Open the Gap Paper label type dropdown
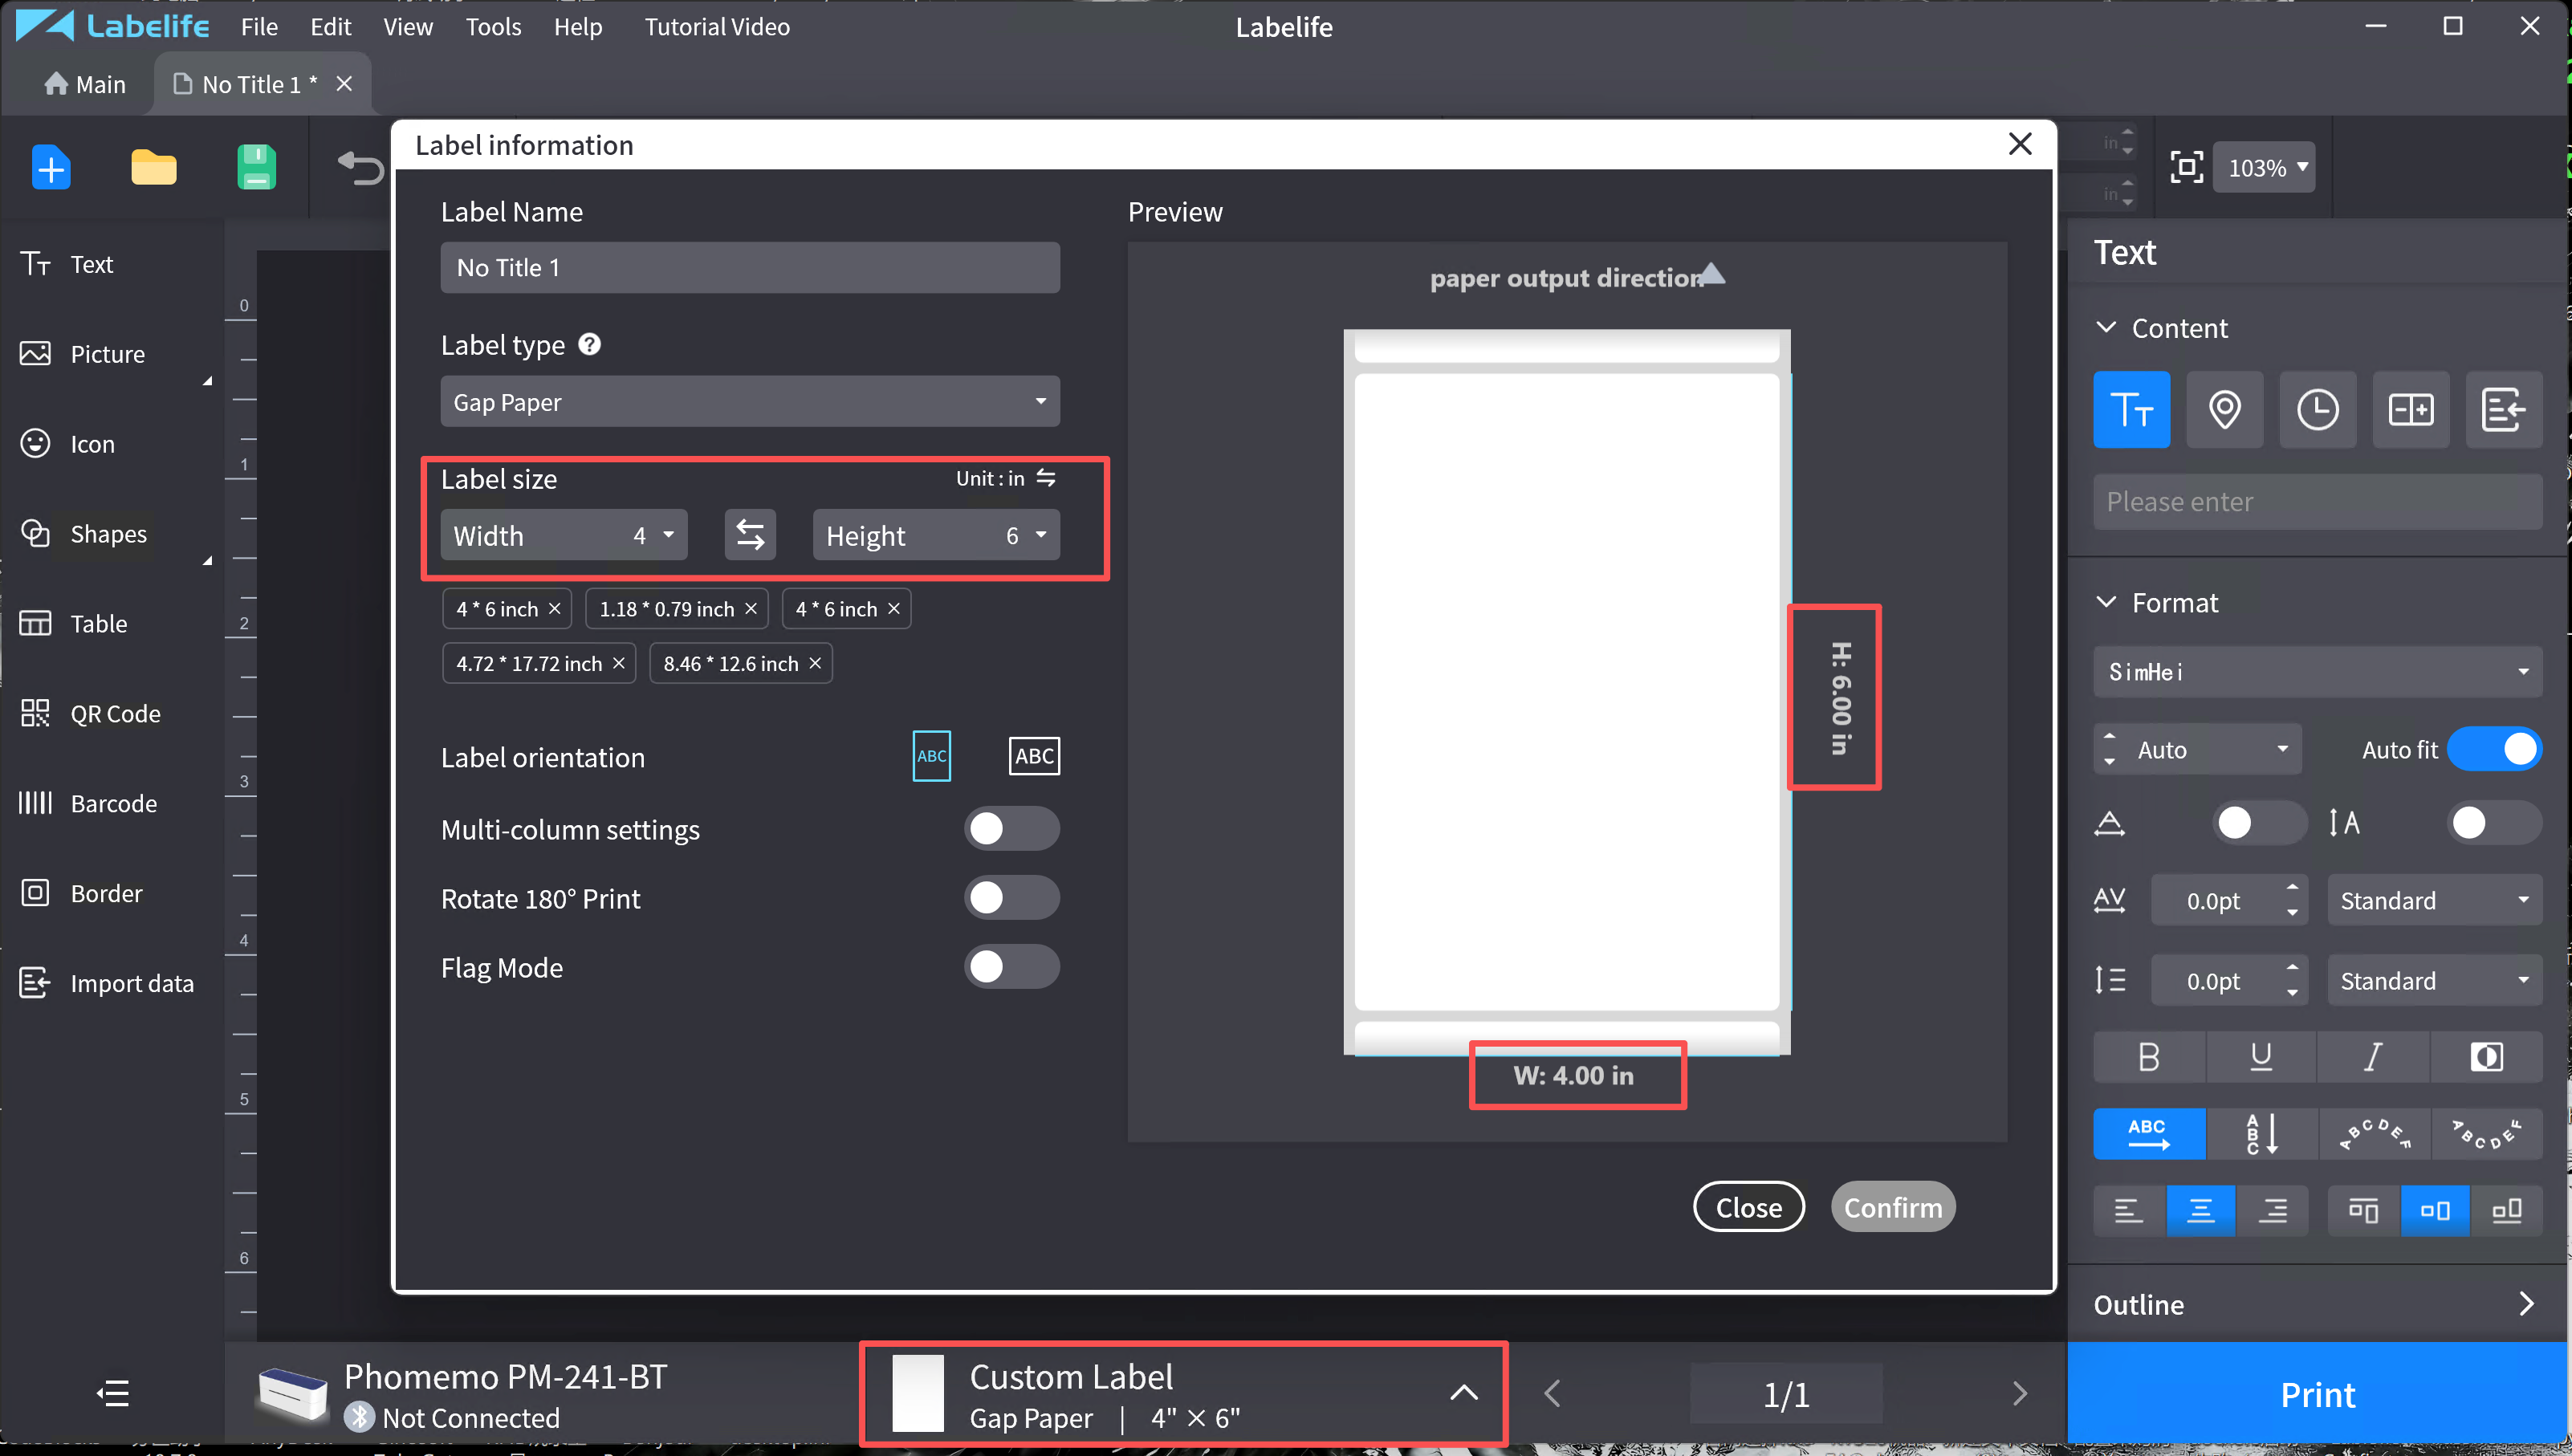This screenshot has height=1456, width=2572. click(x=749, y=402)
